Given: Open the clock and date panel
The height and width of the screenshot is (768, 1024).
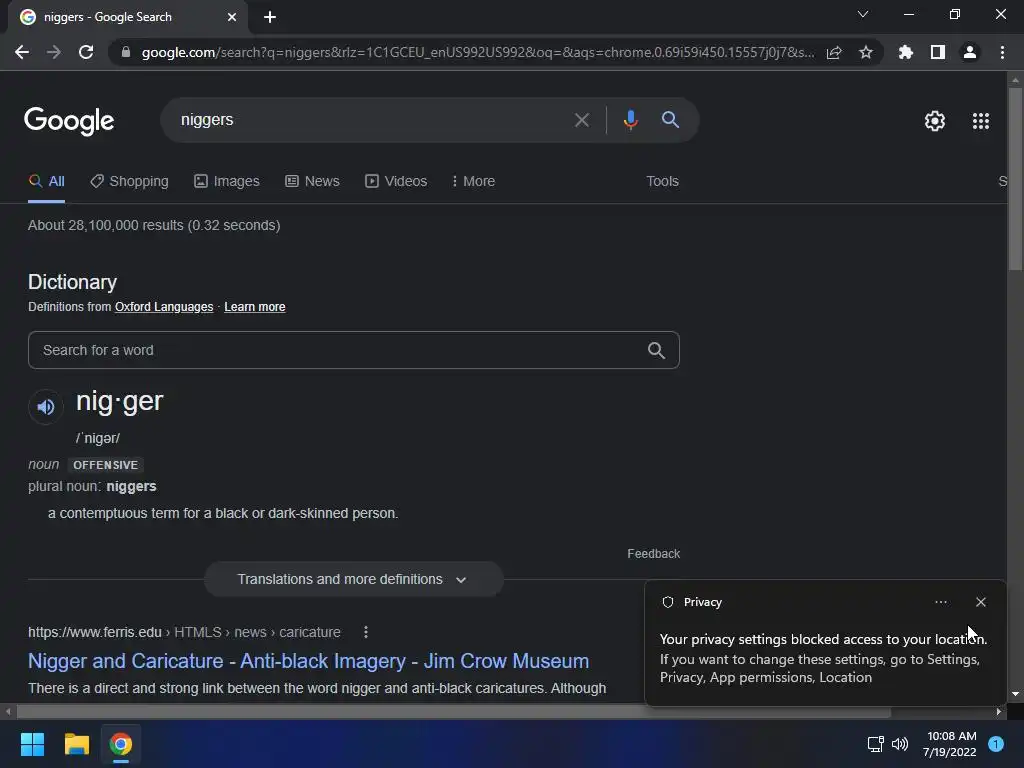Looking at the screenshot, I should (x=950, y=744).
